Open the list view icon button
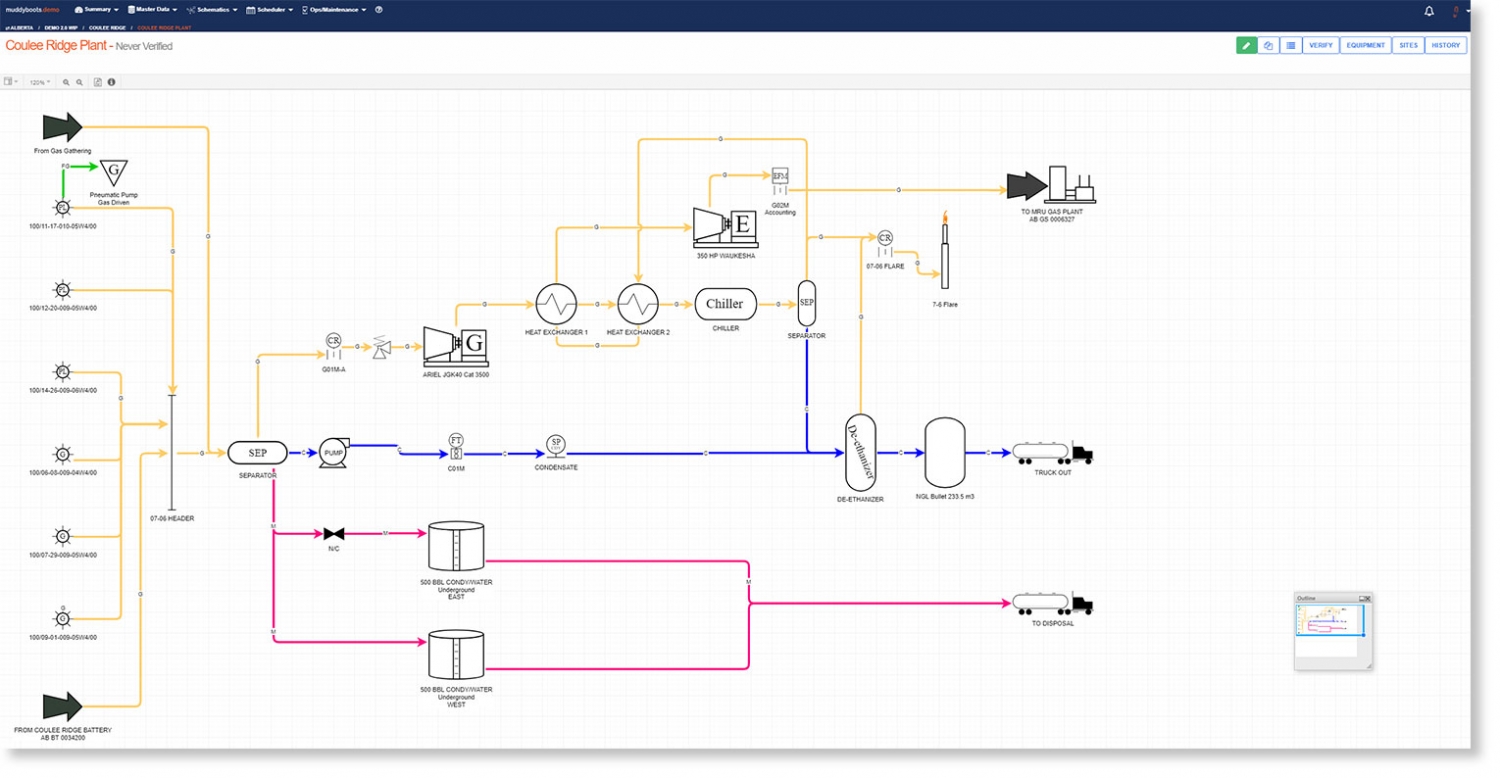 point(1291,46)
